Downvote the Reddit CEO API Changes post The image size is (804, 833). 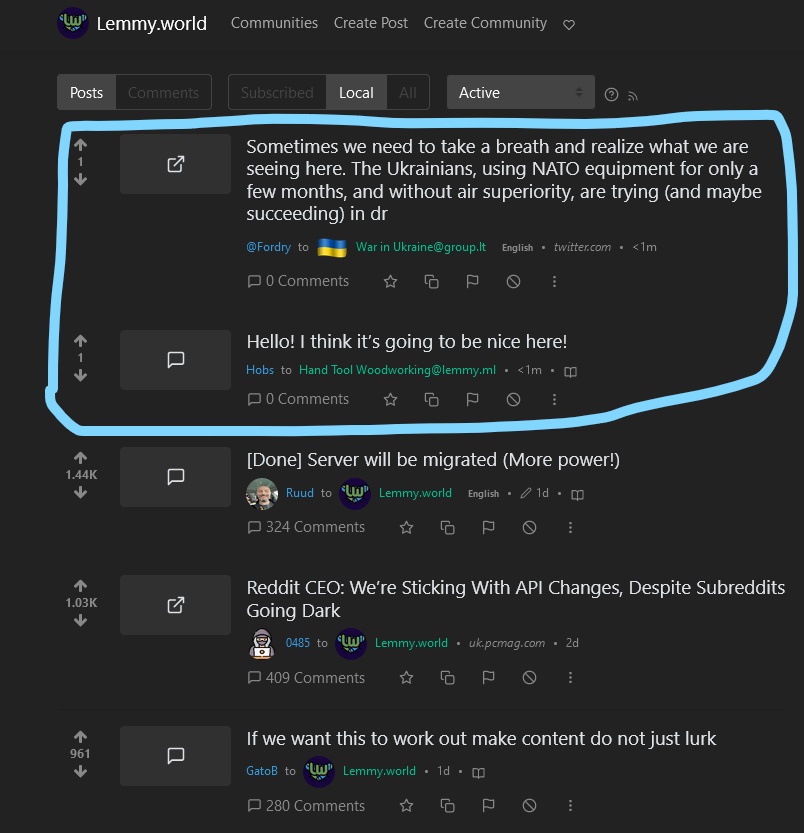point(80,620)
